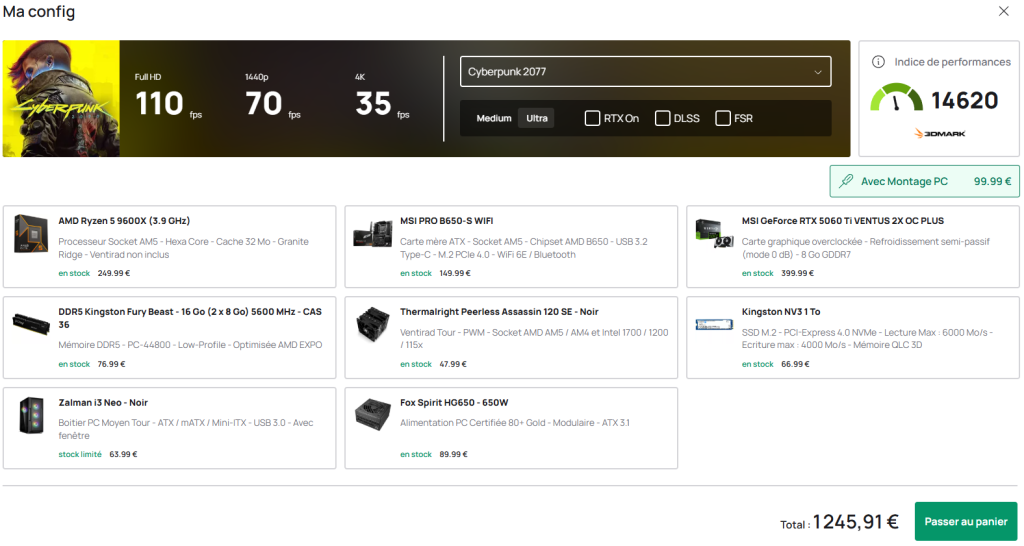Click the 149.99 € motherboard price
The width and height of the screenshot is (1024, 546).
click(455, 273)
